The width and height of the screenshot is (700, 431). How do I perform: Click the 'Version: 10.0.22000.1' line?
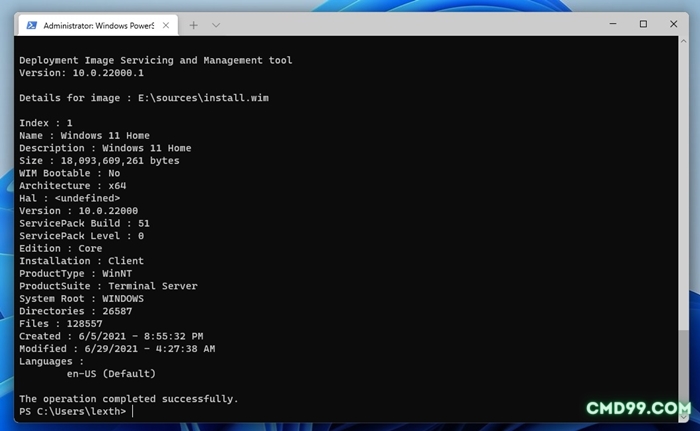81,73
